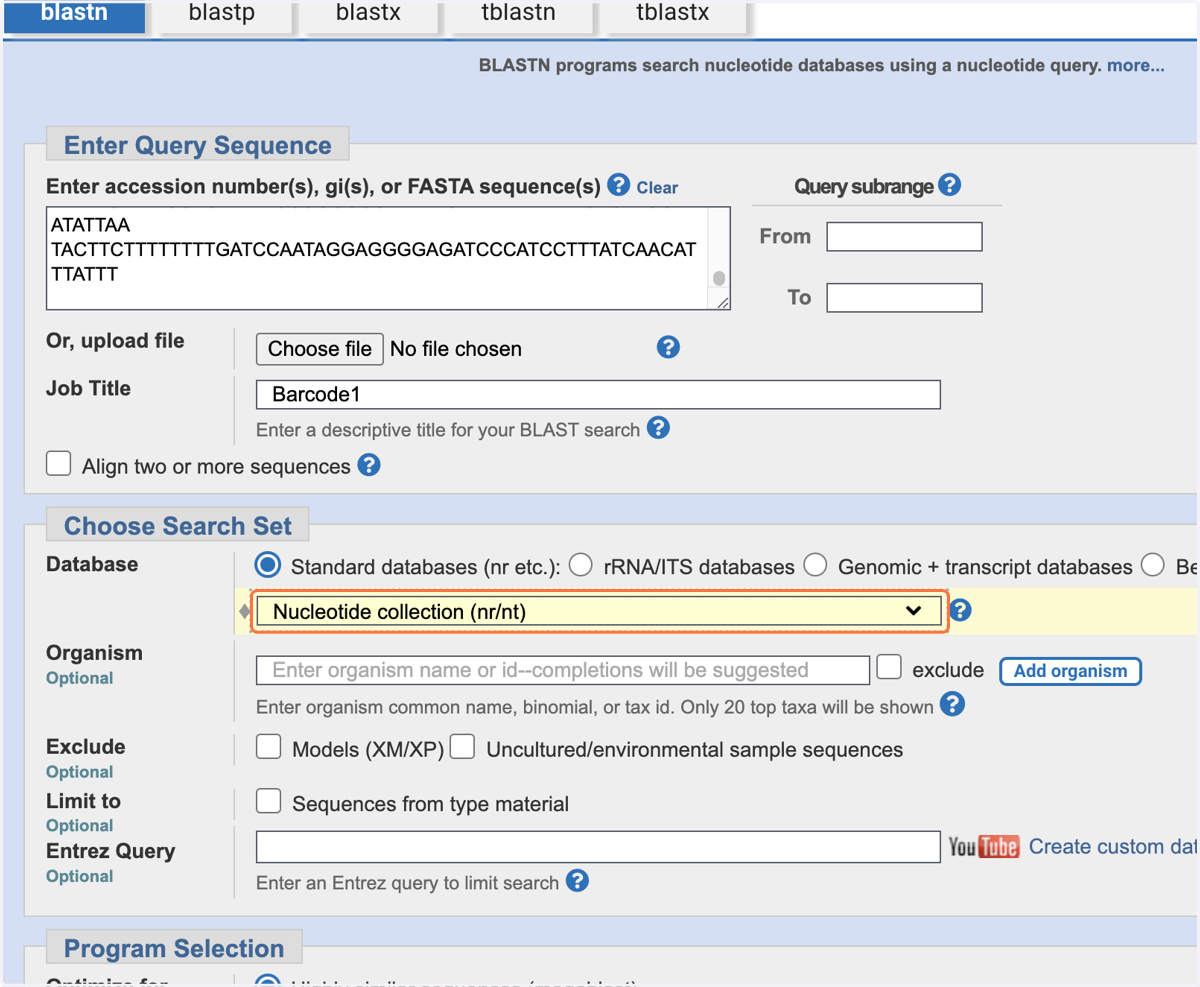
Task: Open the Query subrange help icon
Action: coord(950,185)
